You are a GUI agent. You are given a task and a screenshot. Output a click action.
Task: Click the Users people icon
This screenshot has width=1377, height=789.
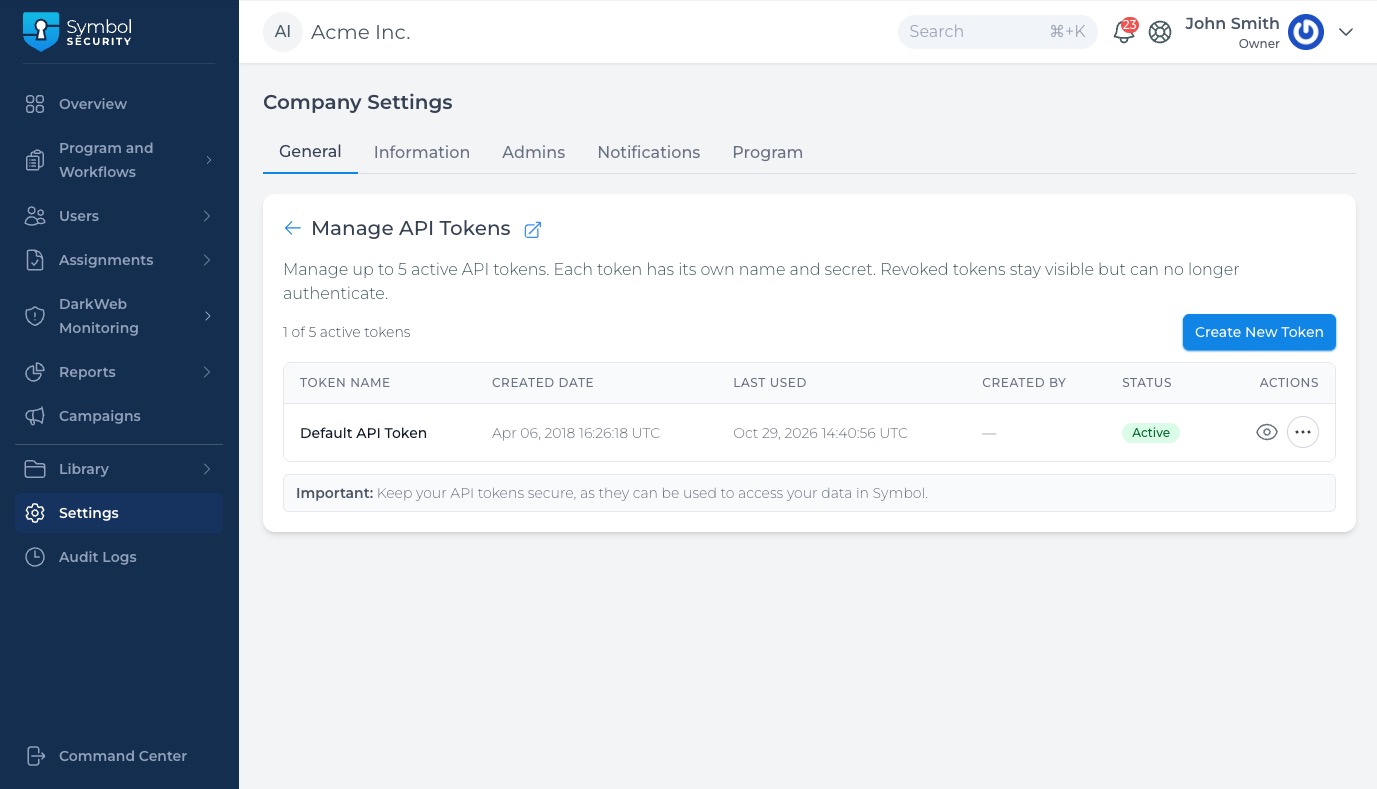point(35,216)
